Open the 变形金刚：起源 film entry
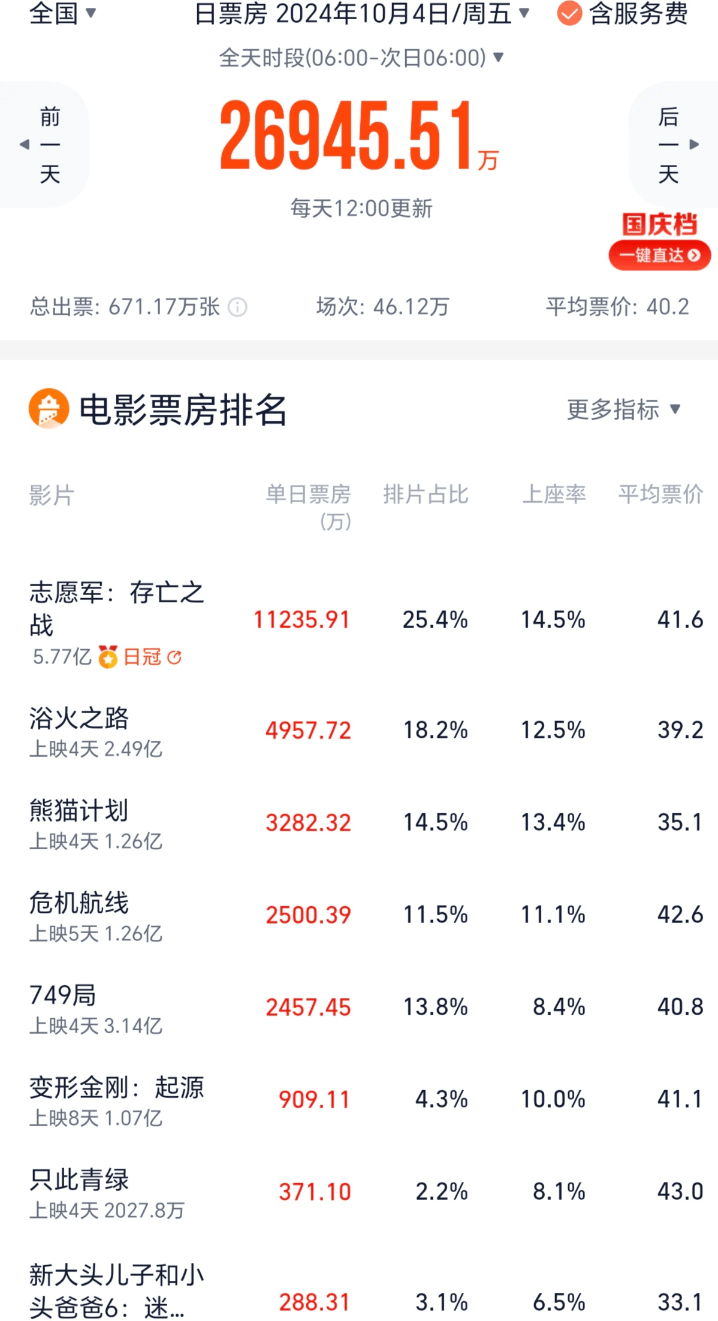 coord(117,1087)
